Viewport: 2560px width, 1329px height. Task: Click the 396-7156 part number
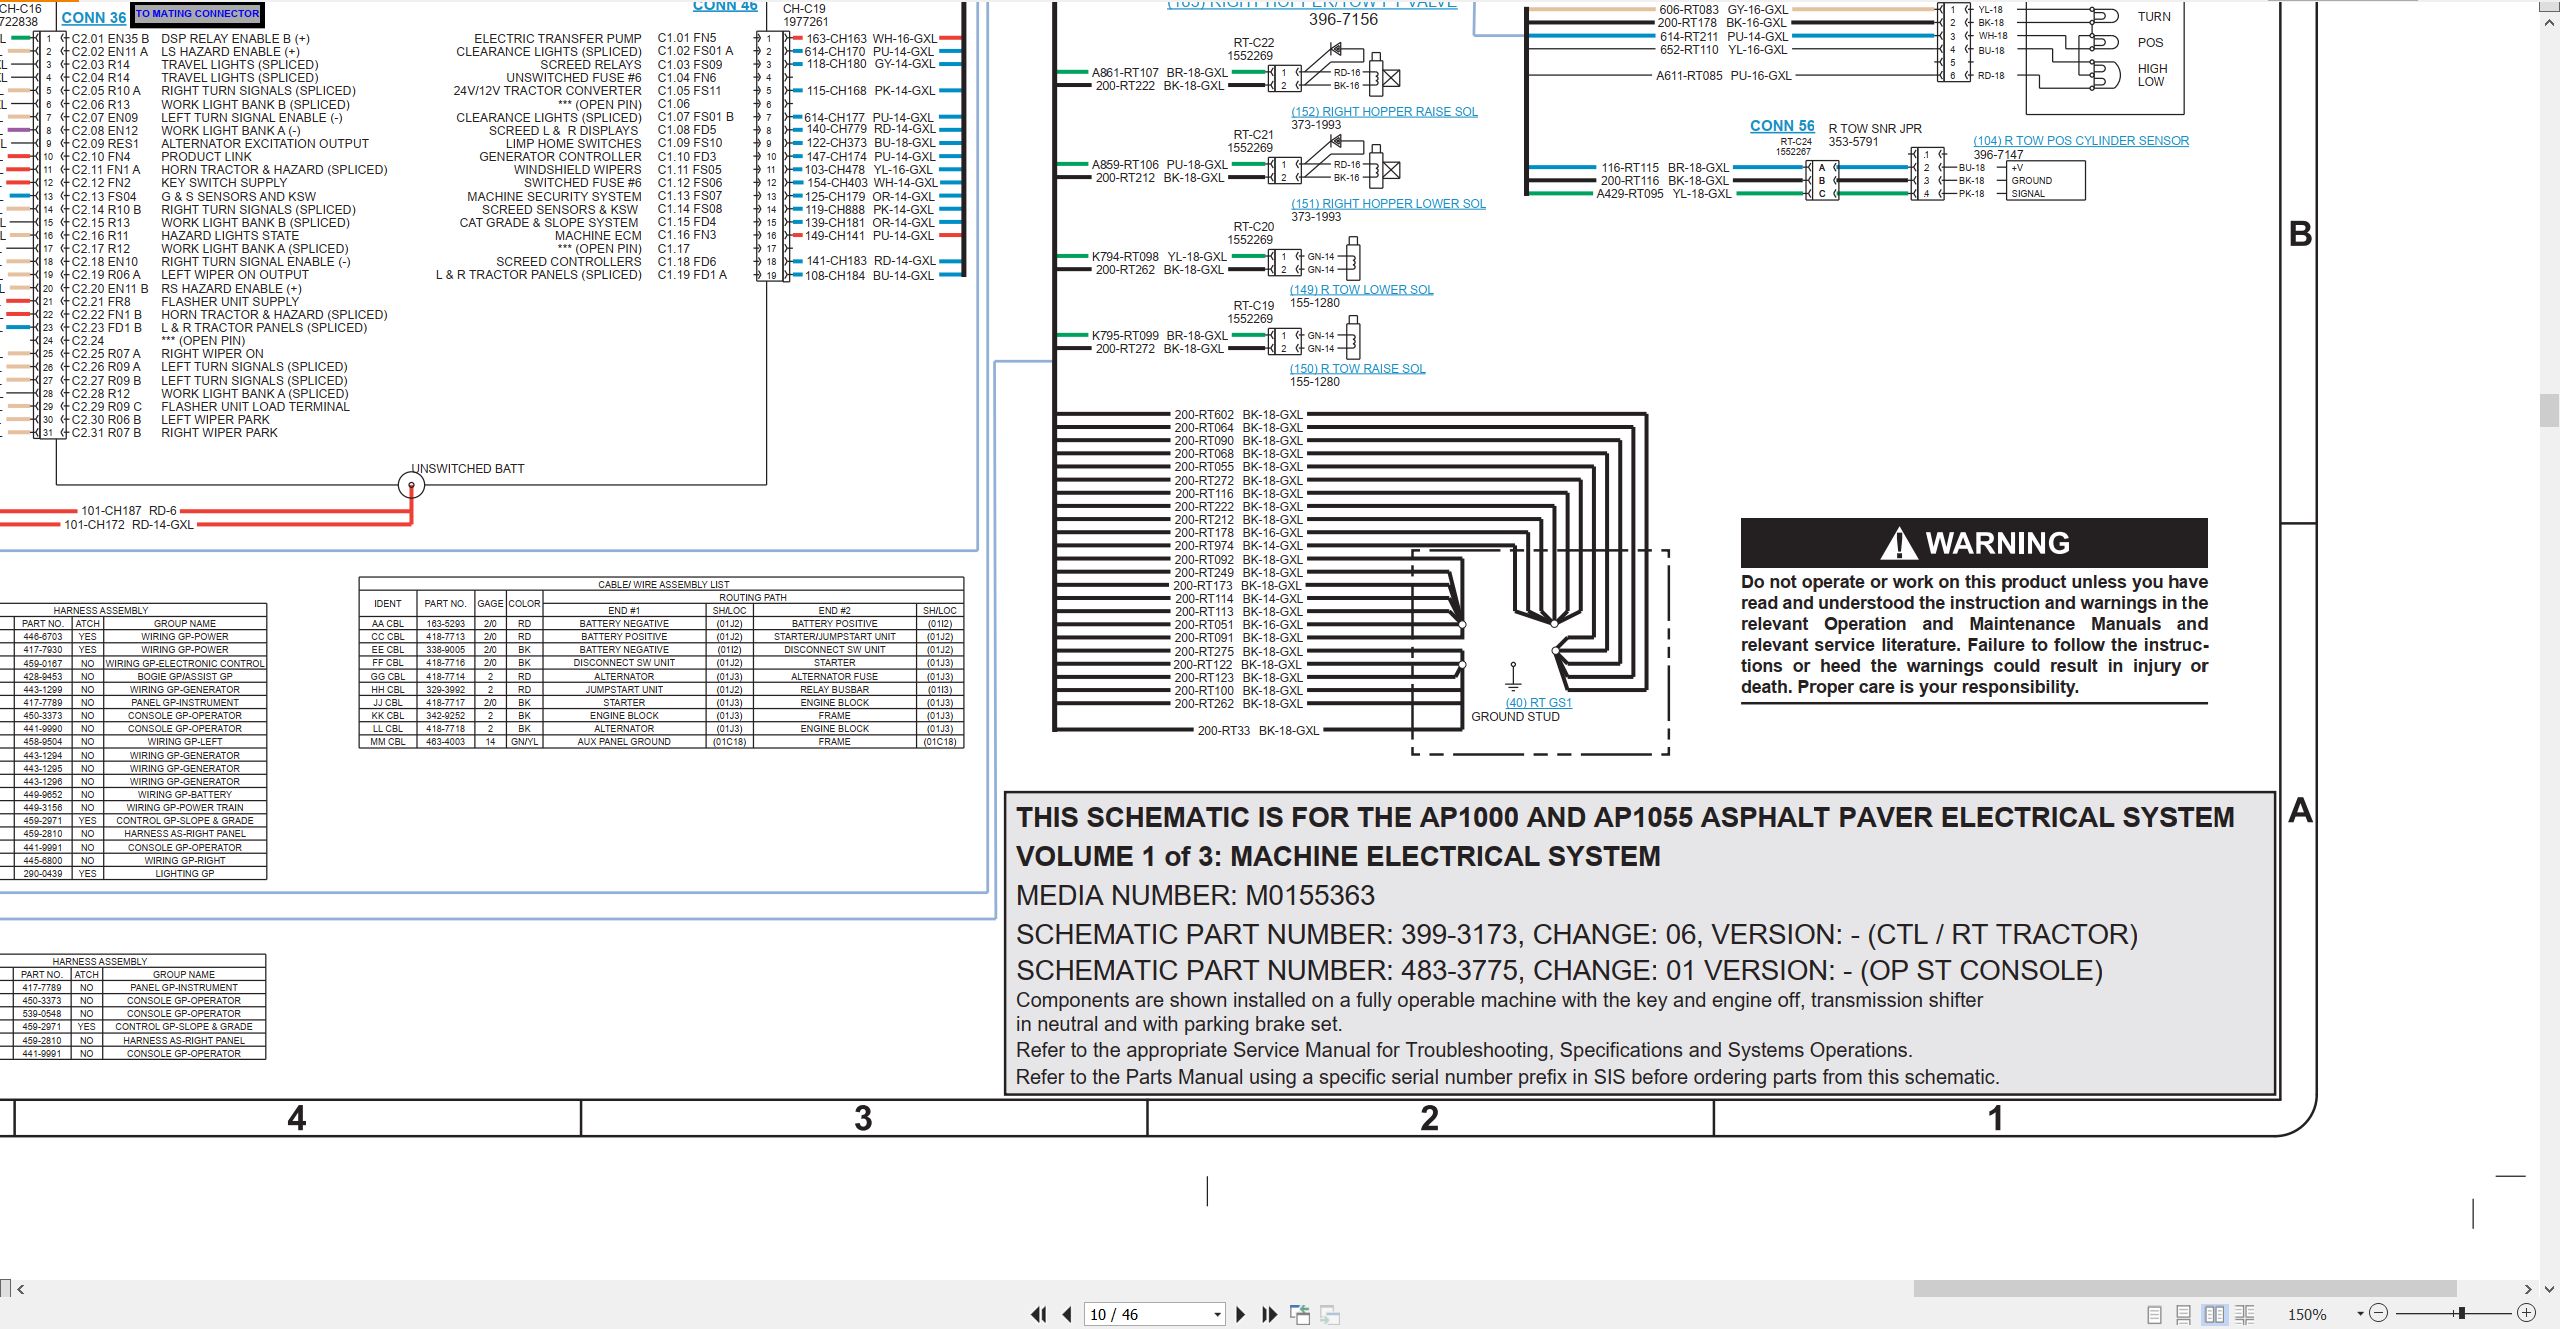pyautogui.click(x=1343, y=20)
